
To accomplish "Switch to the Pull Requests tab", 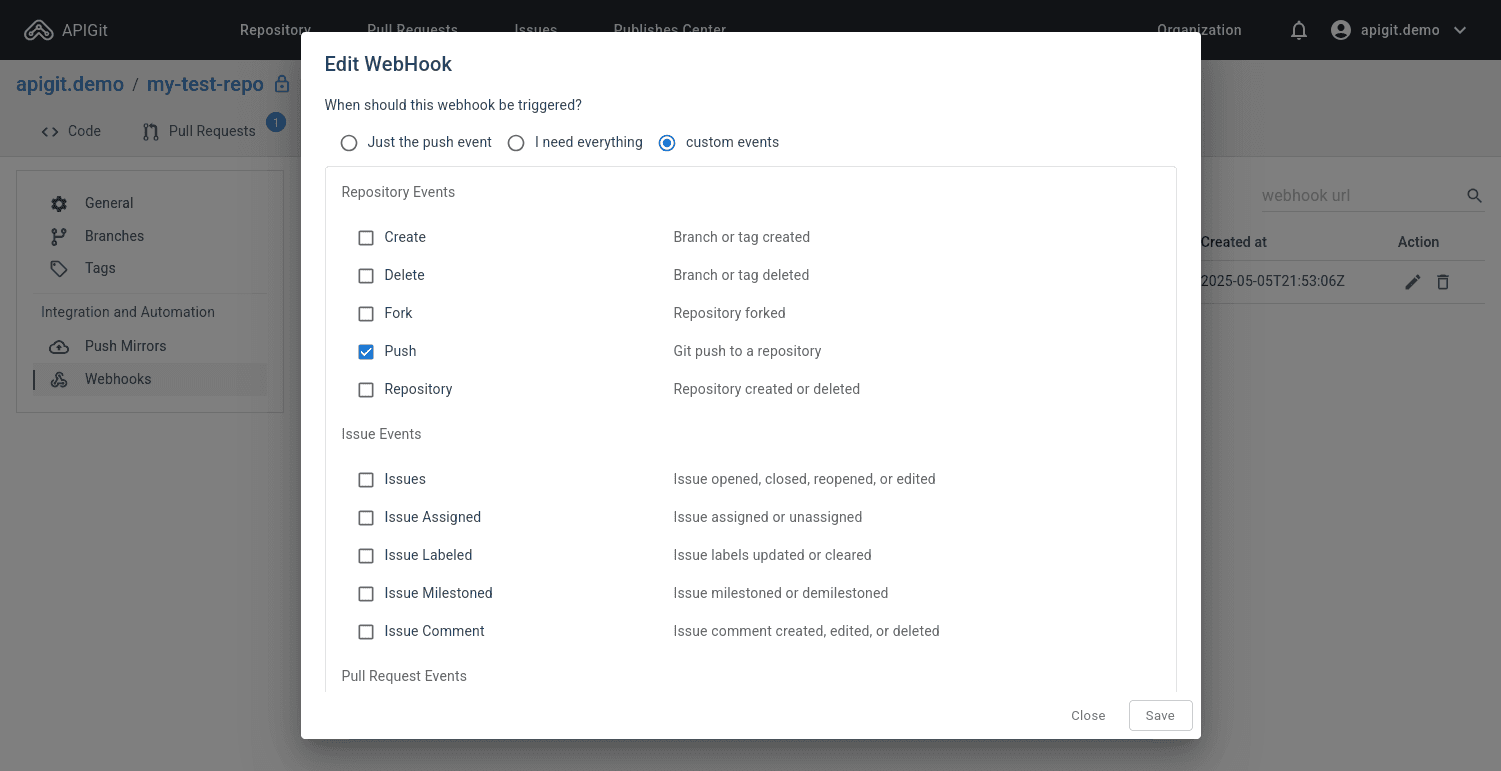I will pos(199,131).
